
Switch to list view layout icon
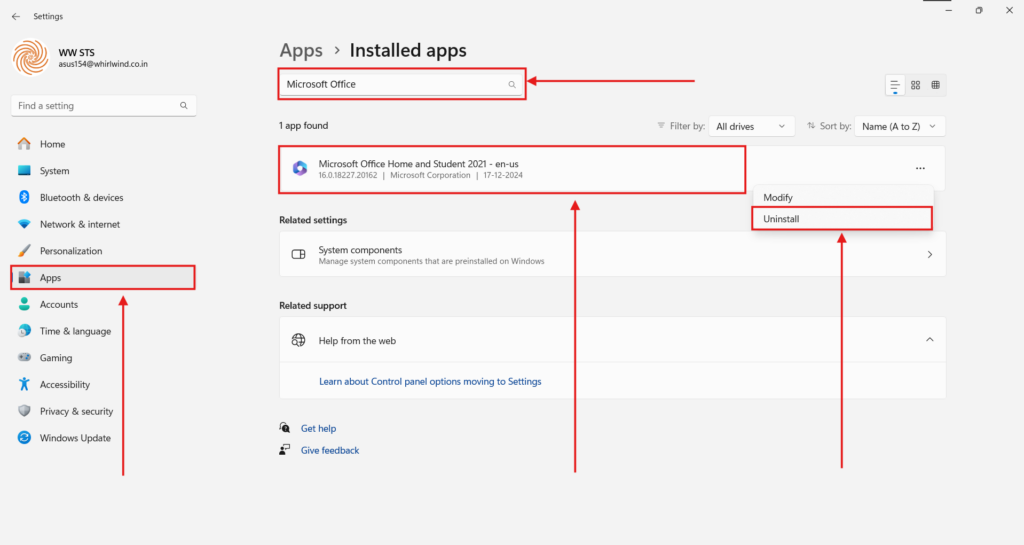pyautogui.click(x=895, y=85)
